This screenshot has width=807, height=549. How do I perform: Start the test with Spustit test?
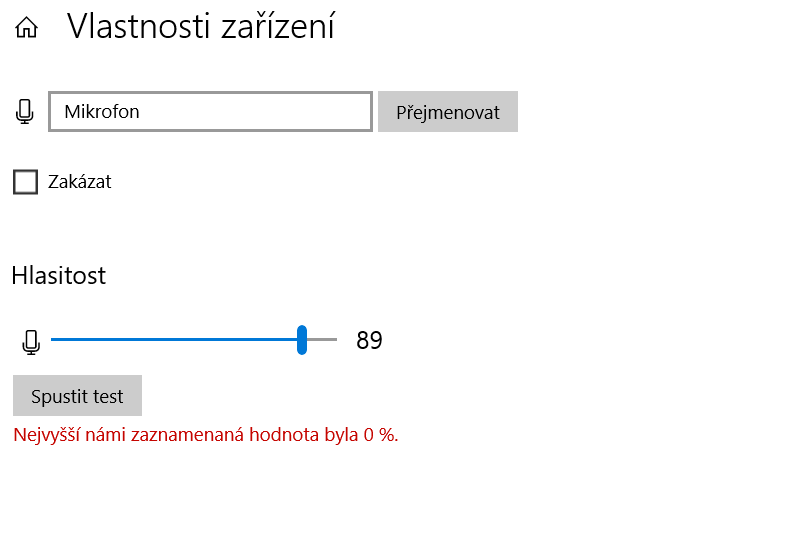point(77,396)
